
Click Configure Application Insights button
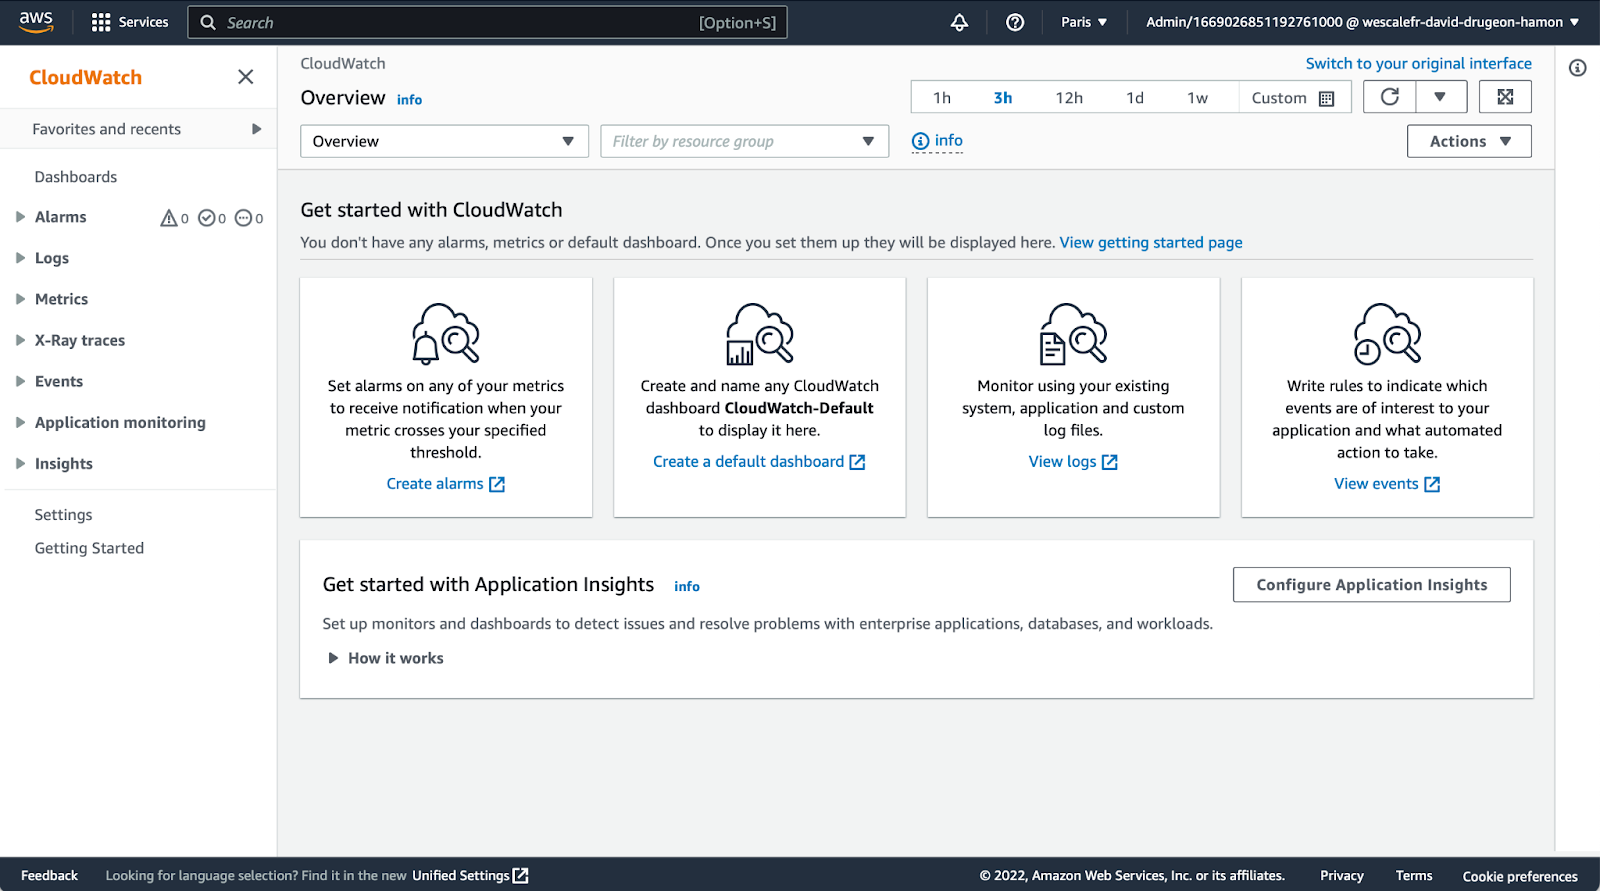[1372, 585]
